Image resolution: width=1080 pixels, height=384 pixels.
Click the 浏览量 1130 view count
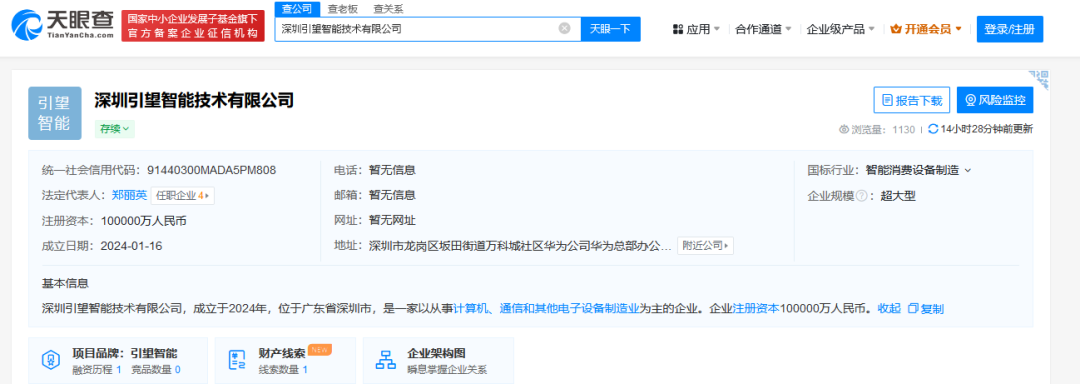point(877,129)
